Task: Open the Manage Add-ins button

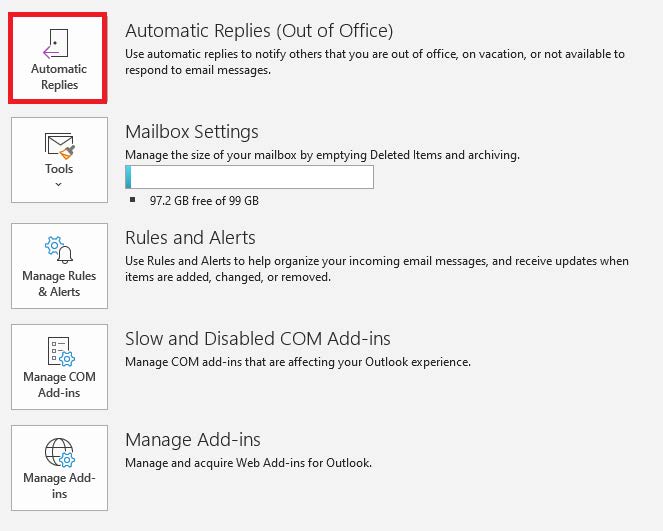Action: 59,468
